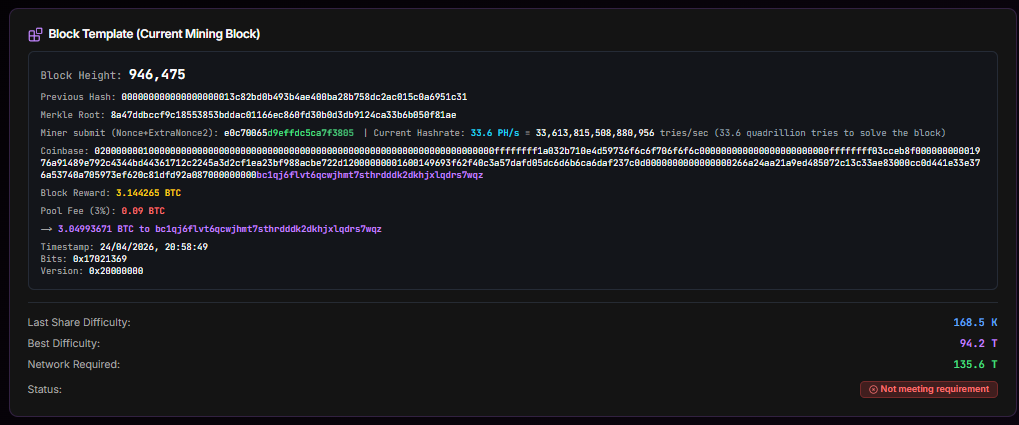Click the 33,613,815,508,880,956 tries/sec figure

pyautogui.click(x=595, y=133)
